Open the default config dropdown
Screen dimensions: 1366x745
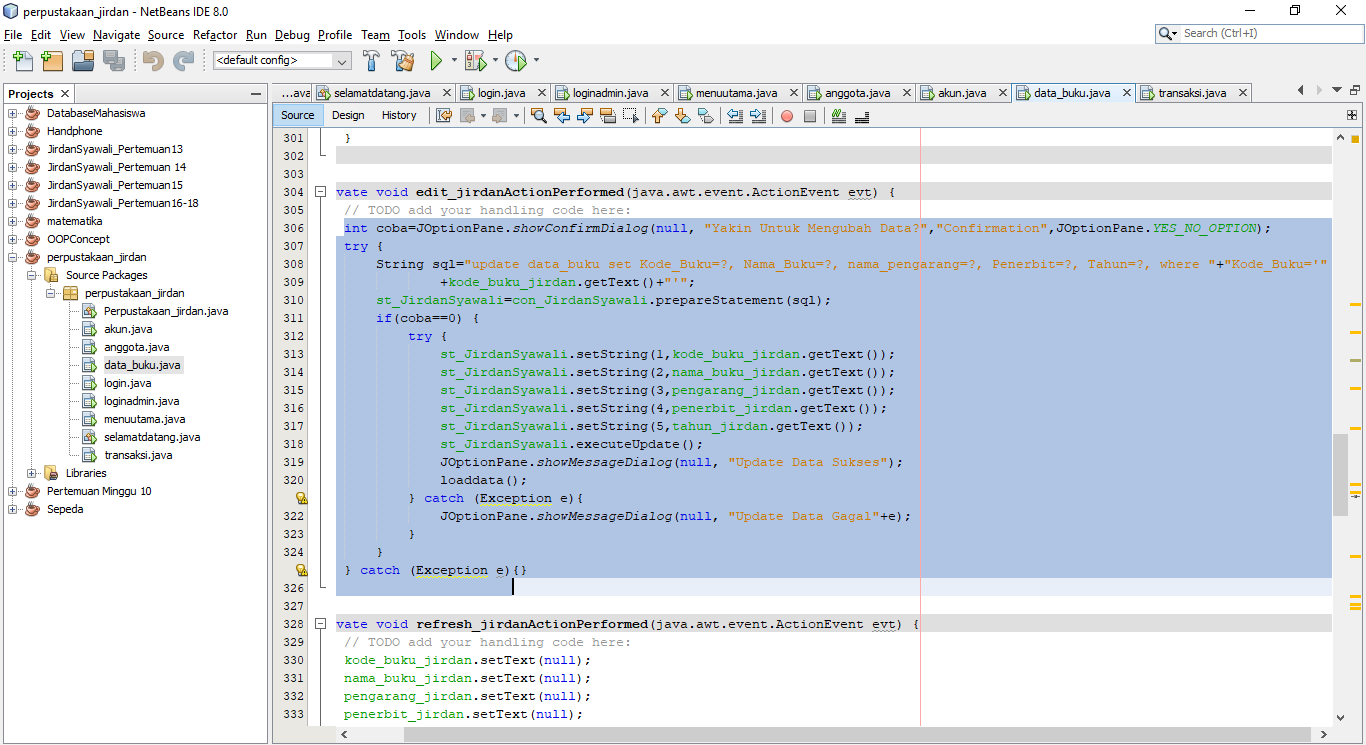pos(342,60)
